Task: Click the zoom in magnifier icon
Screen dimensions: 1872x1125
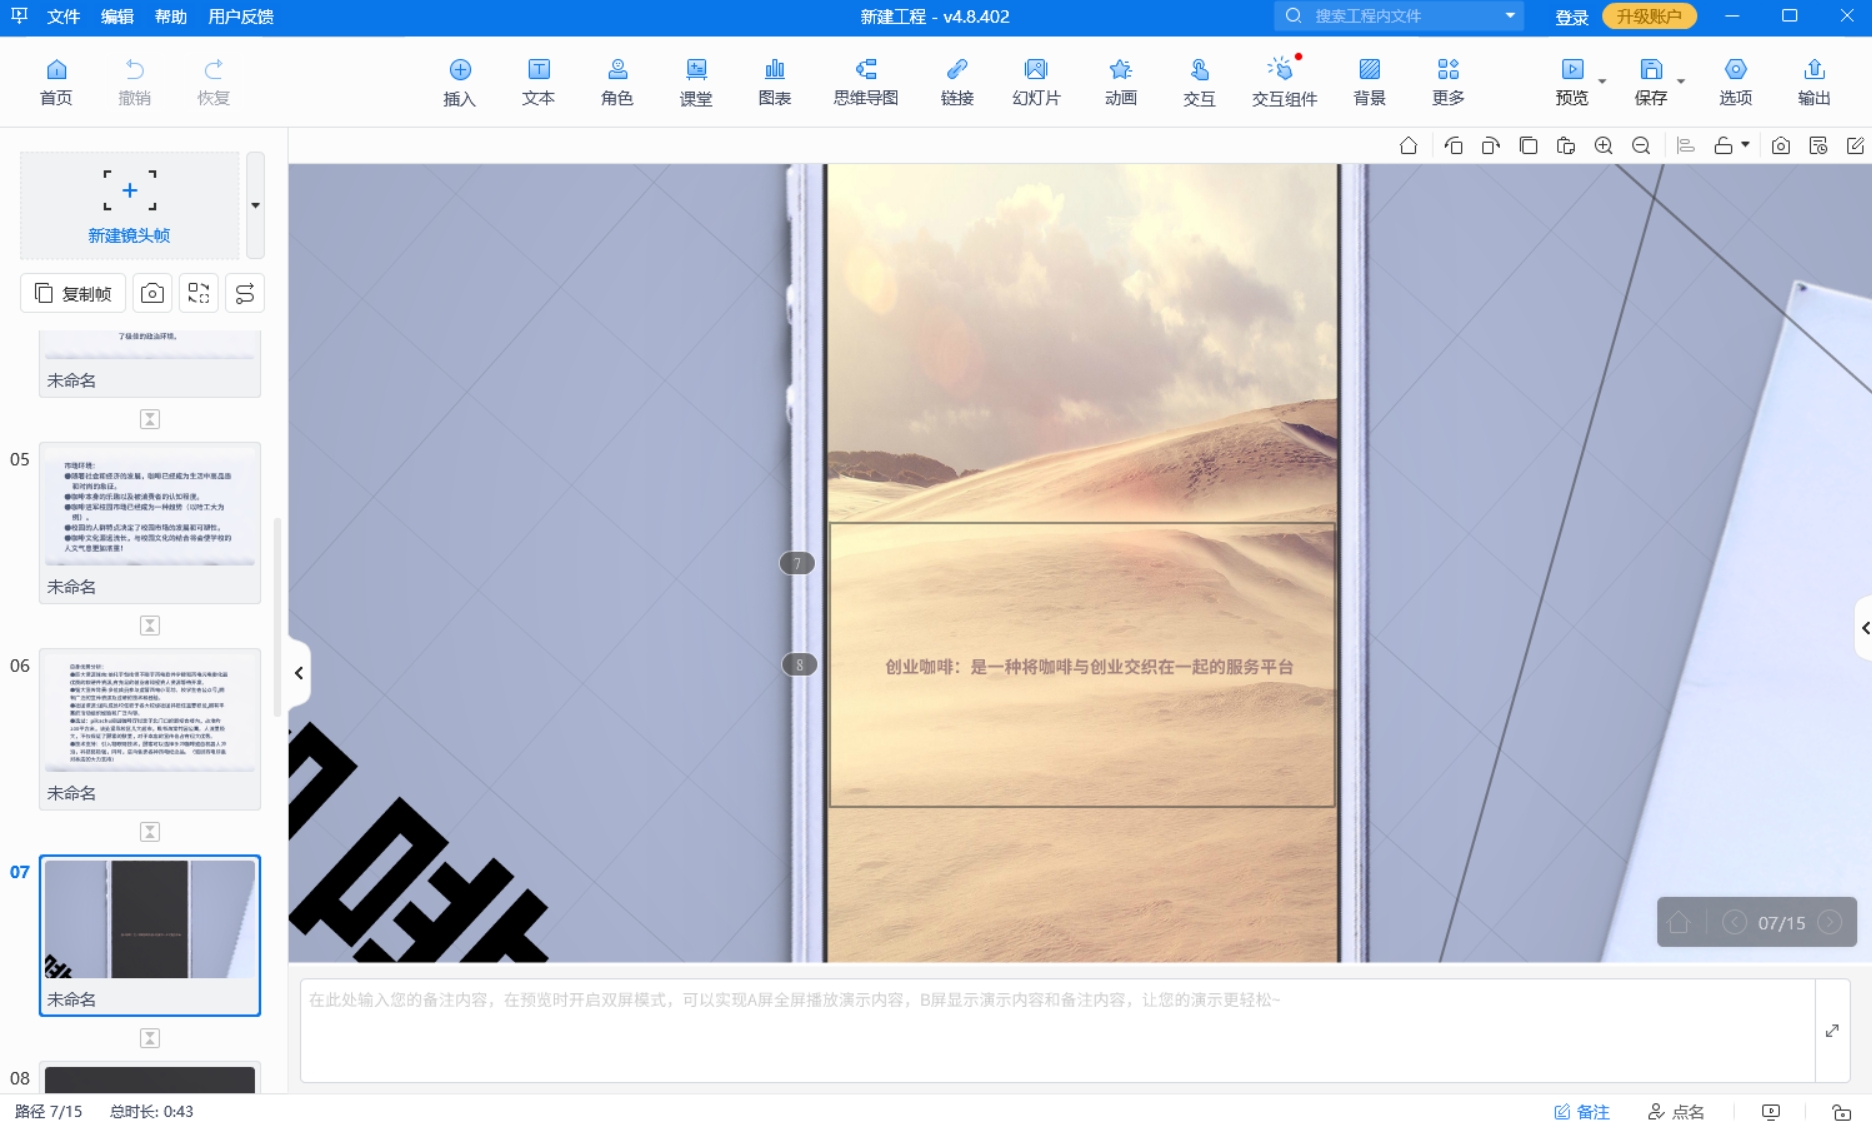Action: click(x=1603, y=146)
